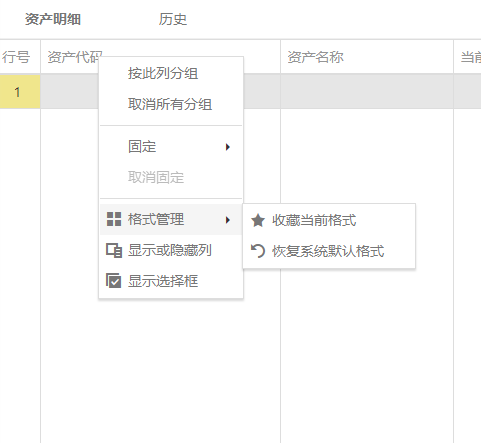This screenshot has width=481, height=443.
Task: Choose 取消所有分组 menu entry
Action: [x=171, y=104]
